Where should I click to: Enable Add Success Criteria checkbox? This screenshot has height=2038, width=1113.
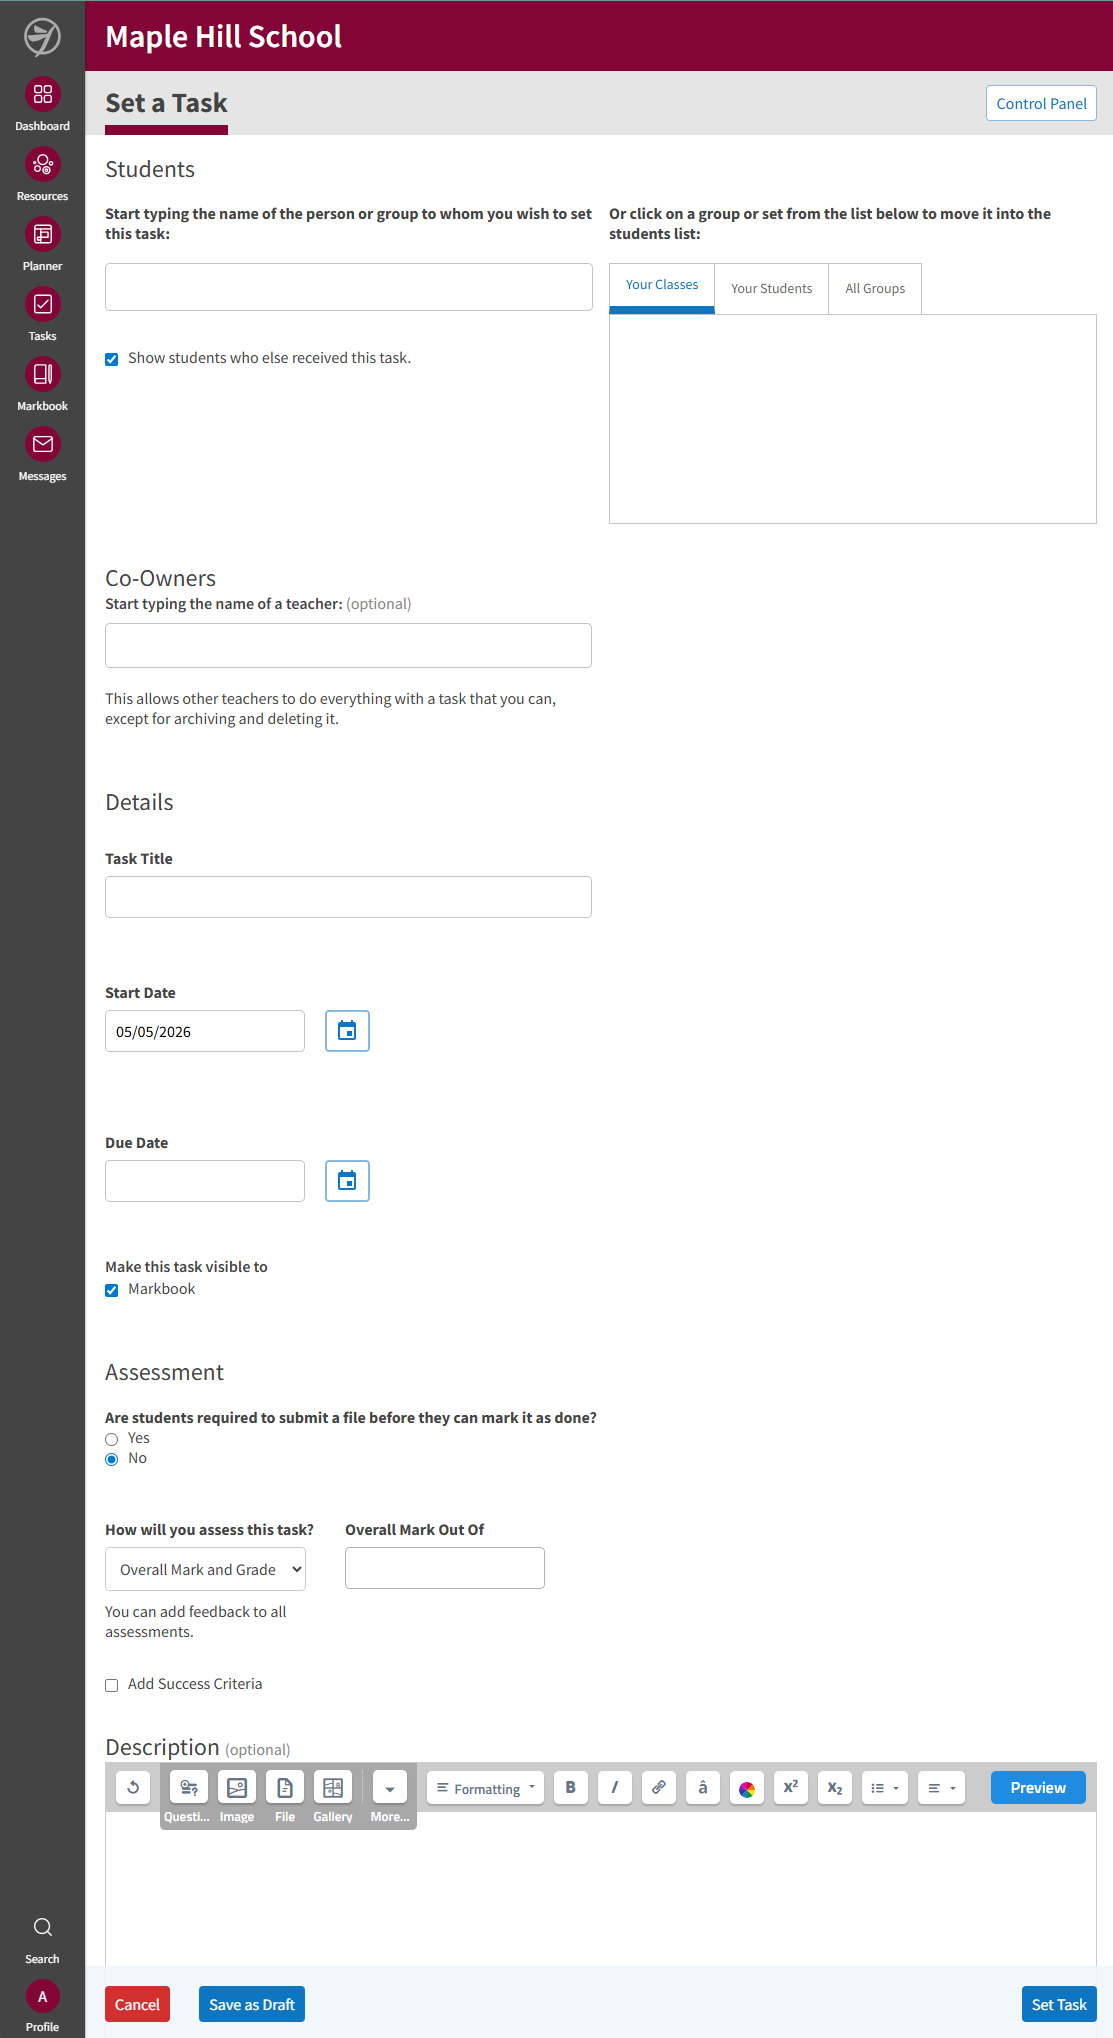[112, 1685]
